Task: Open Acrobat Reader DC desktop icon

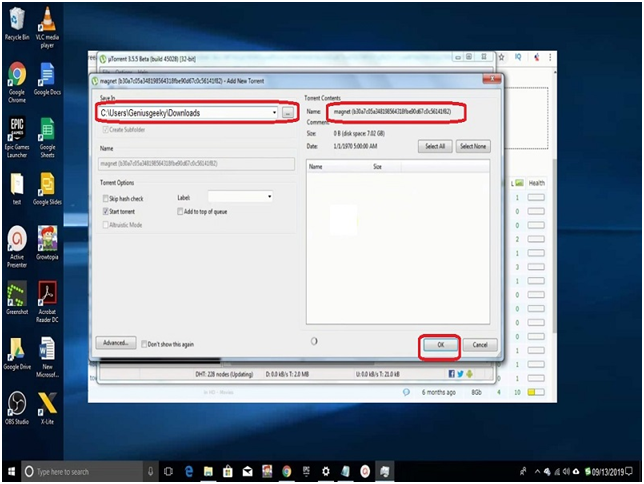Action: (47, 302)
